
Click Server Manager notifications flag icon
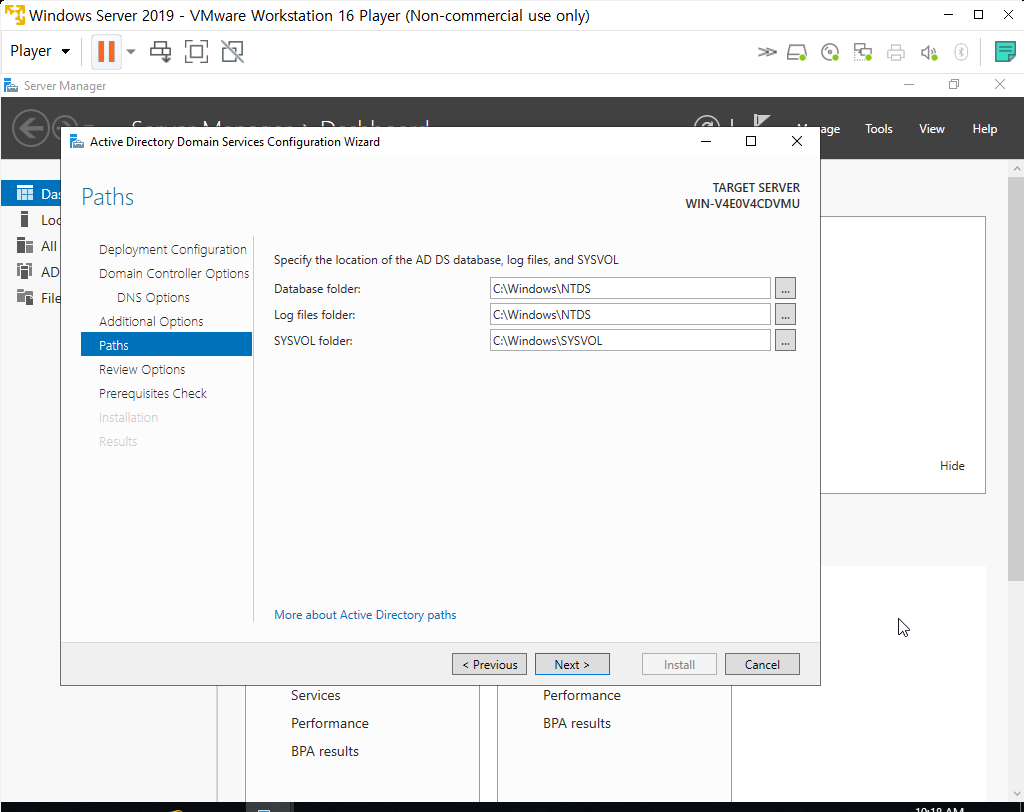(761, 121)
